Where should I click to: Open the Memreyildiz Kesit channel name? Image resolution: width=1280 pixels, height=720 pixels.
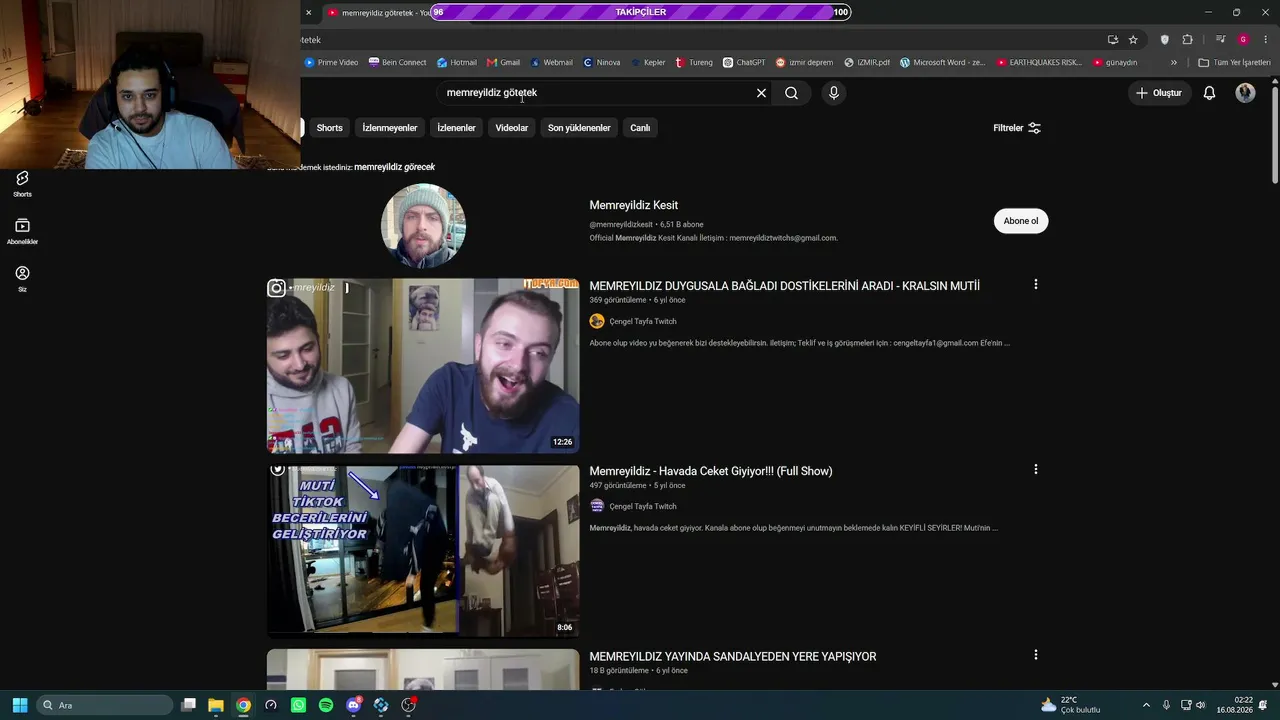point(634,205)
